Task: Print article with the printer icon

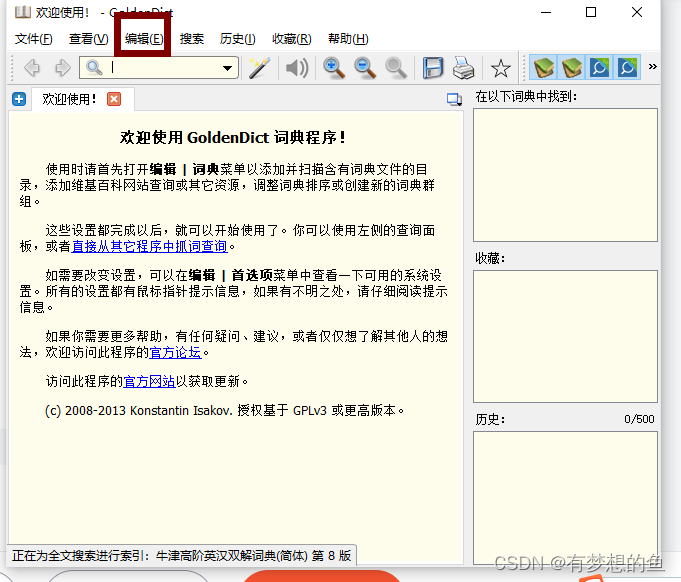Action: coord(463,68)
